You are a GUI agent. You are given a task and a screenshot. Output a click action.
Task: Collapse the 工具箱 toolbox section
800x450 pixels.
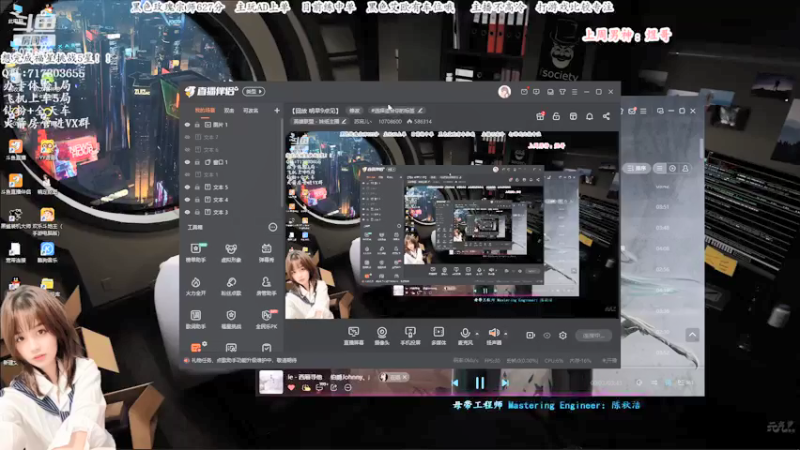tap(273, 227)
